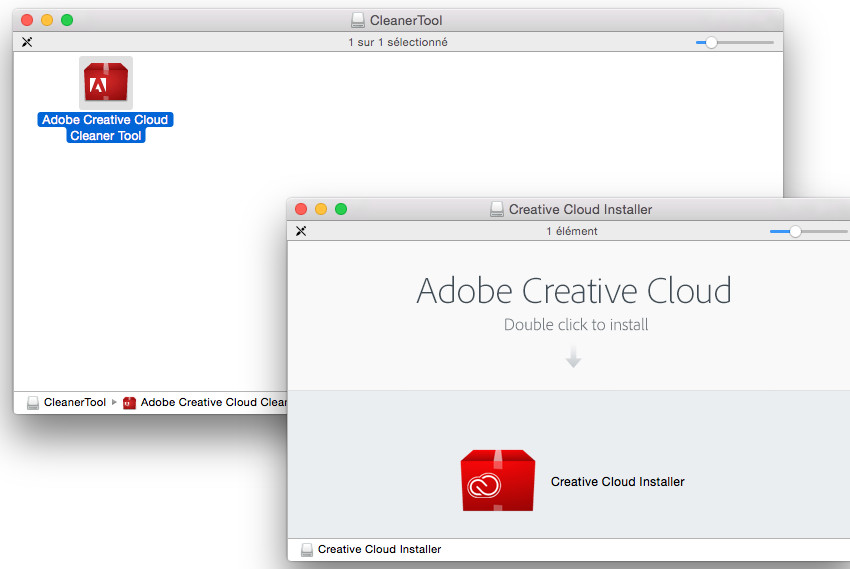
Task: Click the Adobe Creative Cloud Cleaner Tool label
Action: (x=105, y=127)
